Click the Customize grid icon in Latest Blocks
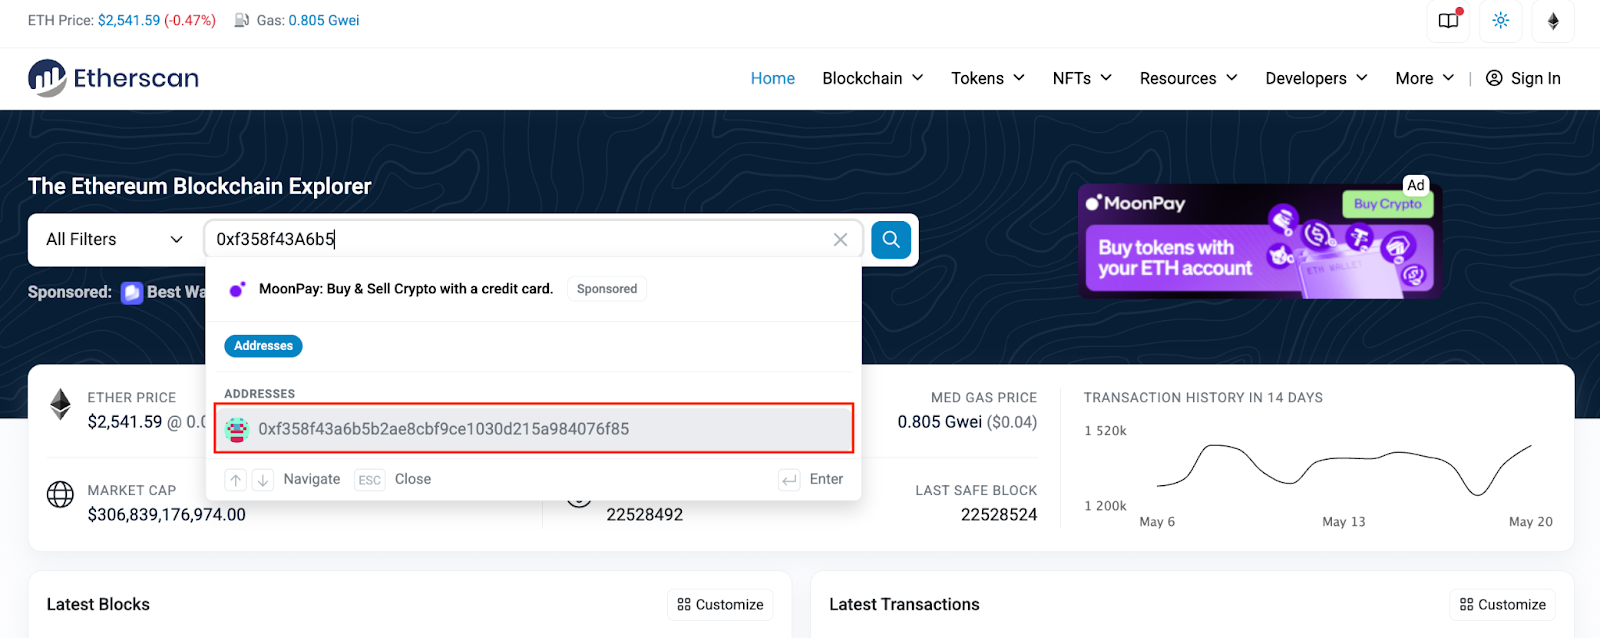Screen dimensions: 1600x638 (x=684, y=605)
